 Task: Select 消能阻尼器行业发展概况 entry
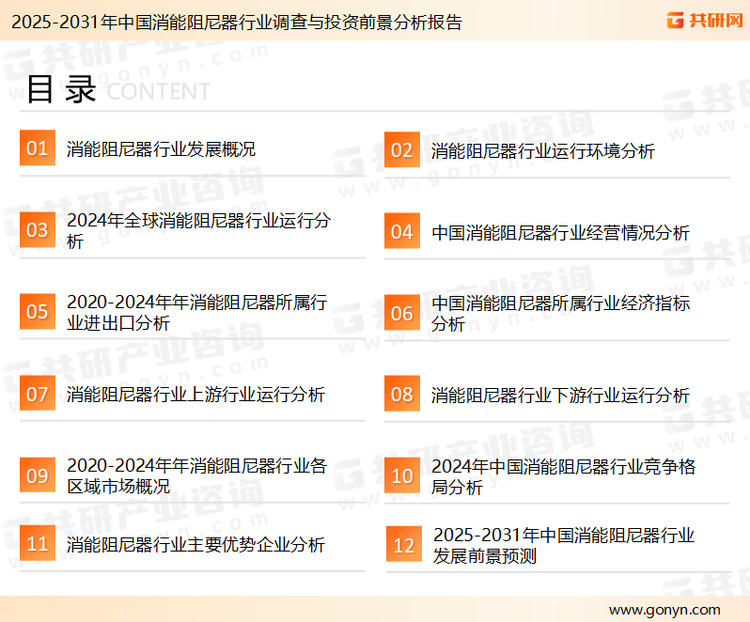[161, 149]
